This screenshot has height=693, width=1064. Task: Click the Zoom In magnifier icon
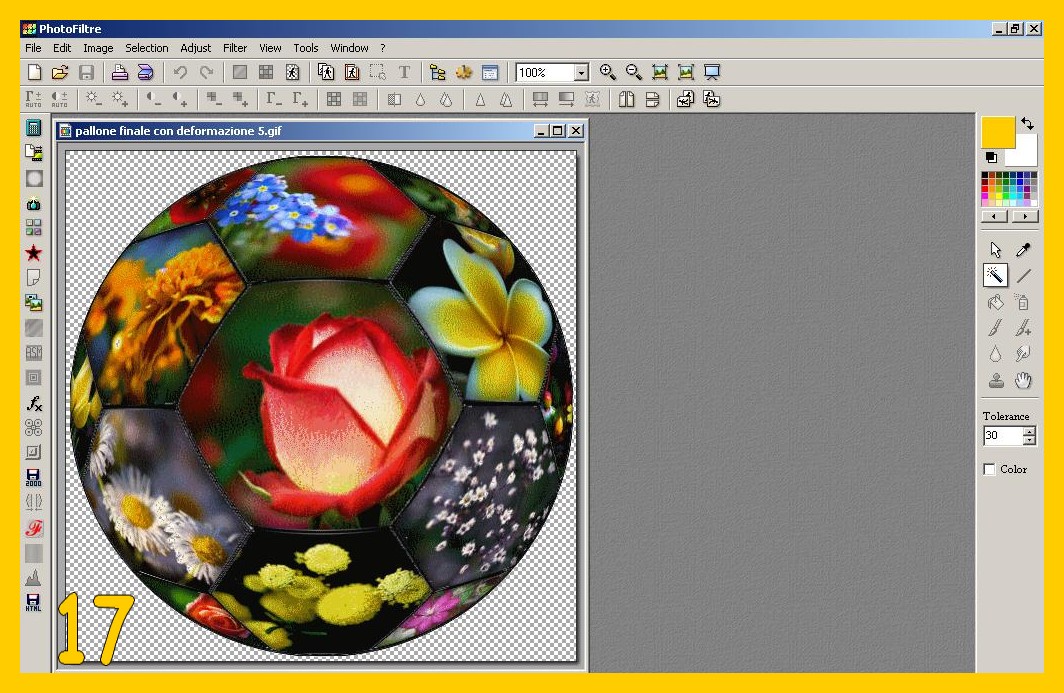[607, 72]
